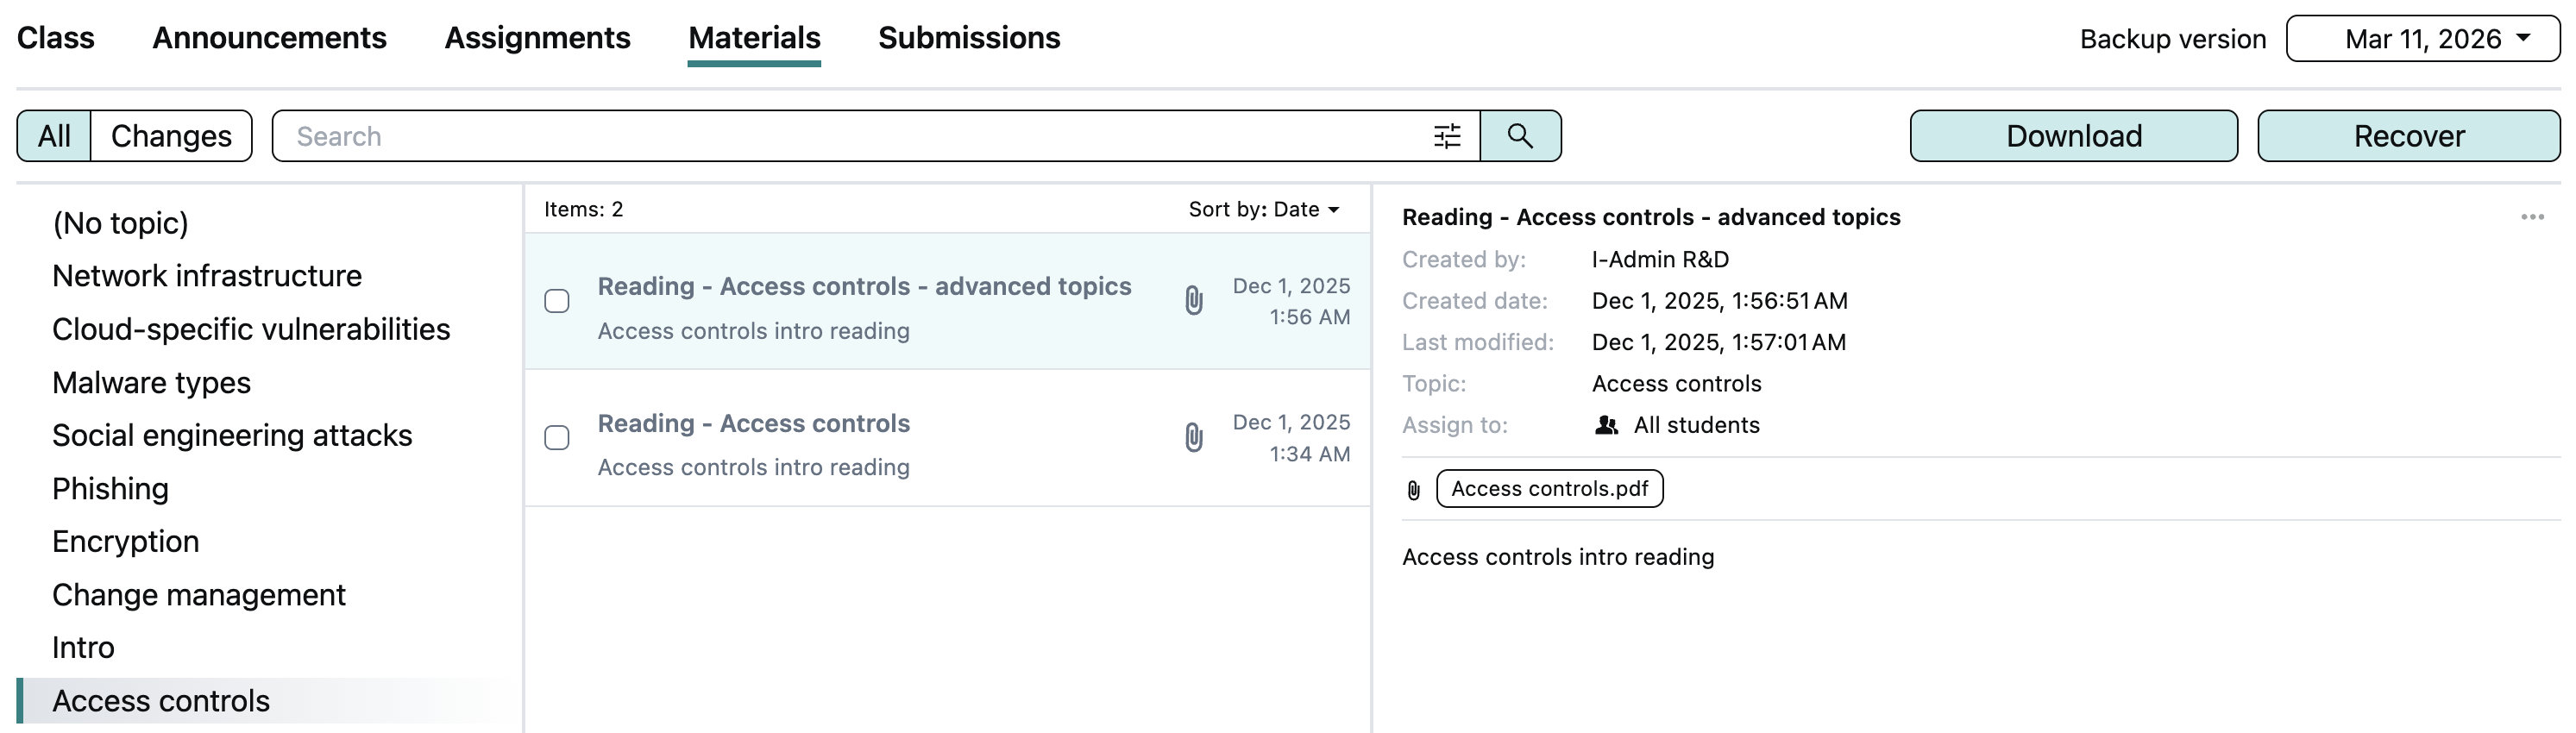The image size is (2576, 733).
Task: Click attachment icon beside Access controls.pdf
Action: (1413, 490)
